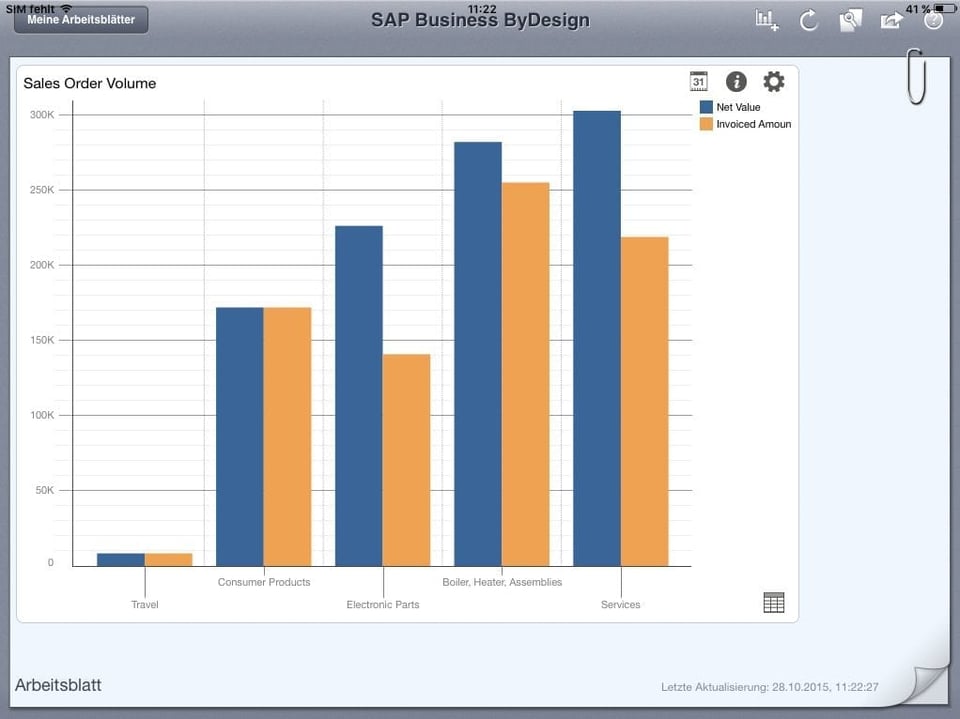Open the calendar date selector icon

click(x=699, y=81)
